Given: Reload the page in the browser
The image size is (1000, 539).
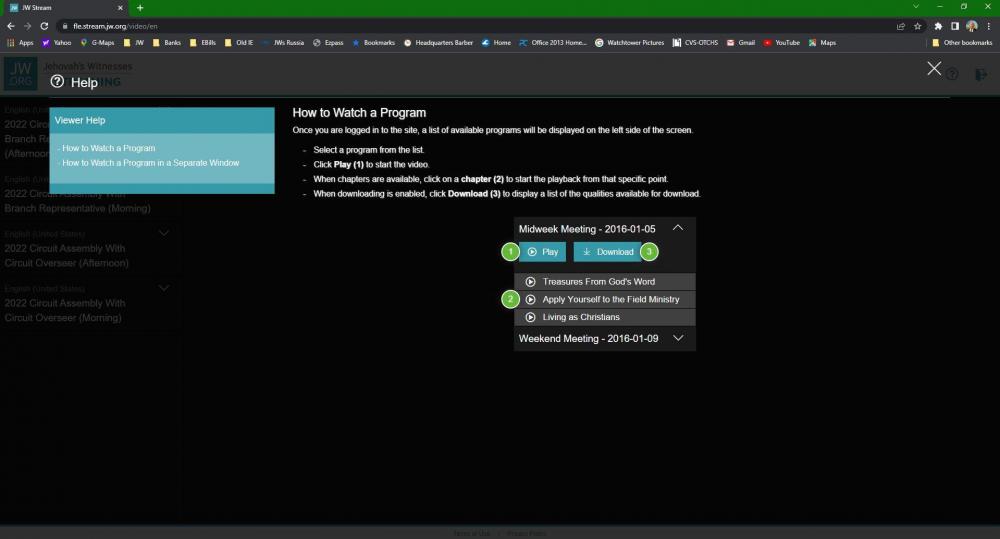Looking at the screenshot, I should [x=44, y=26].
